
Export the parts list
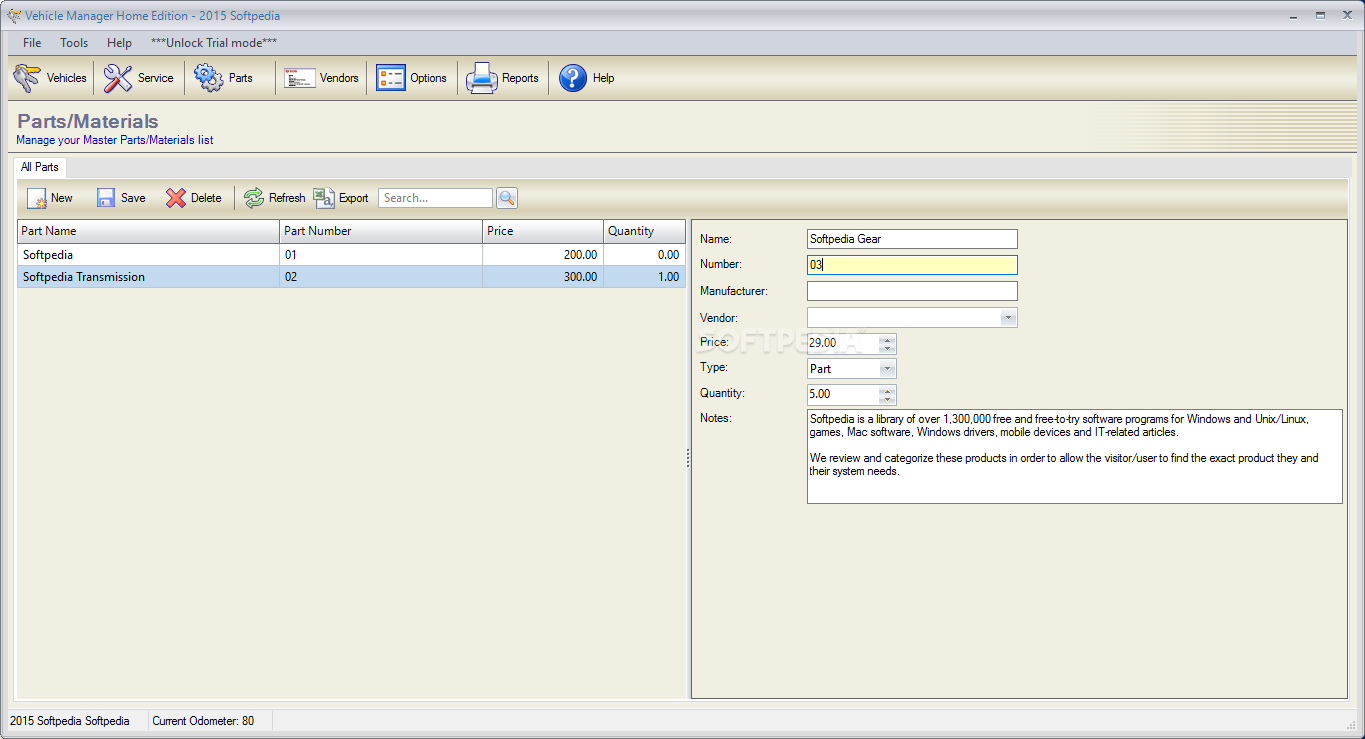(341, 198)
